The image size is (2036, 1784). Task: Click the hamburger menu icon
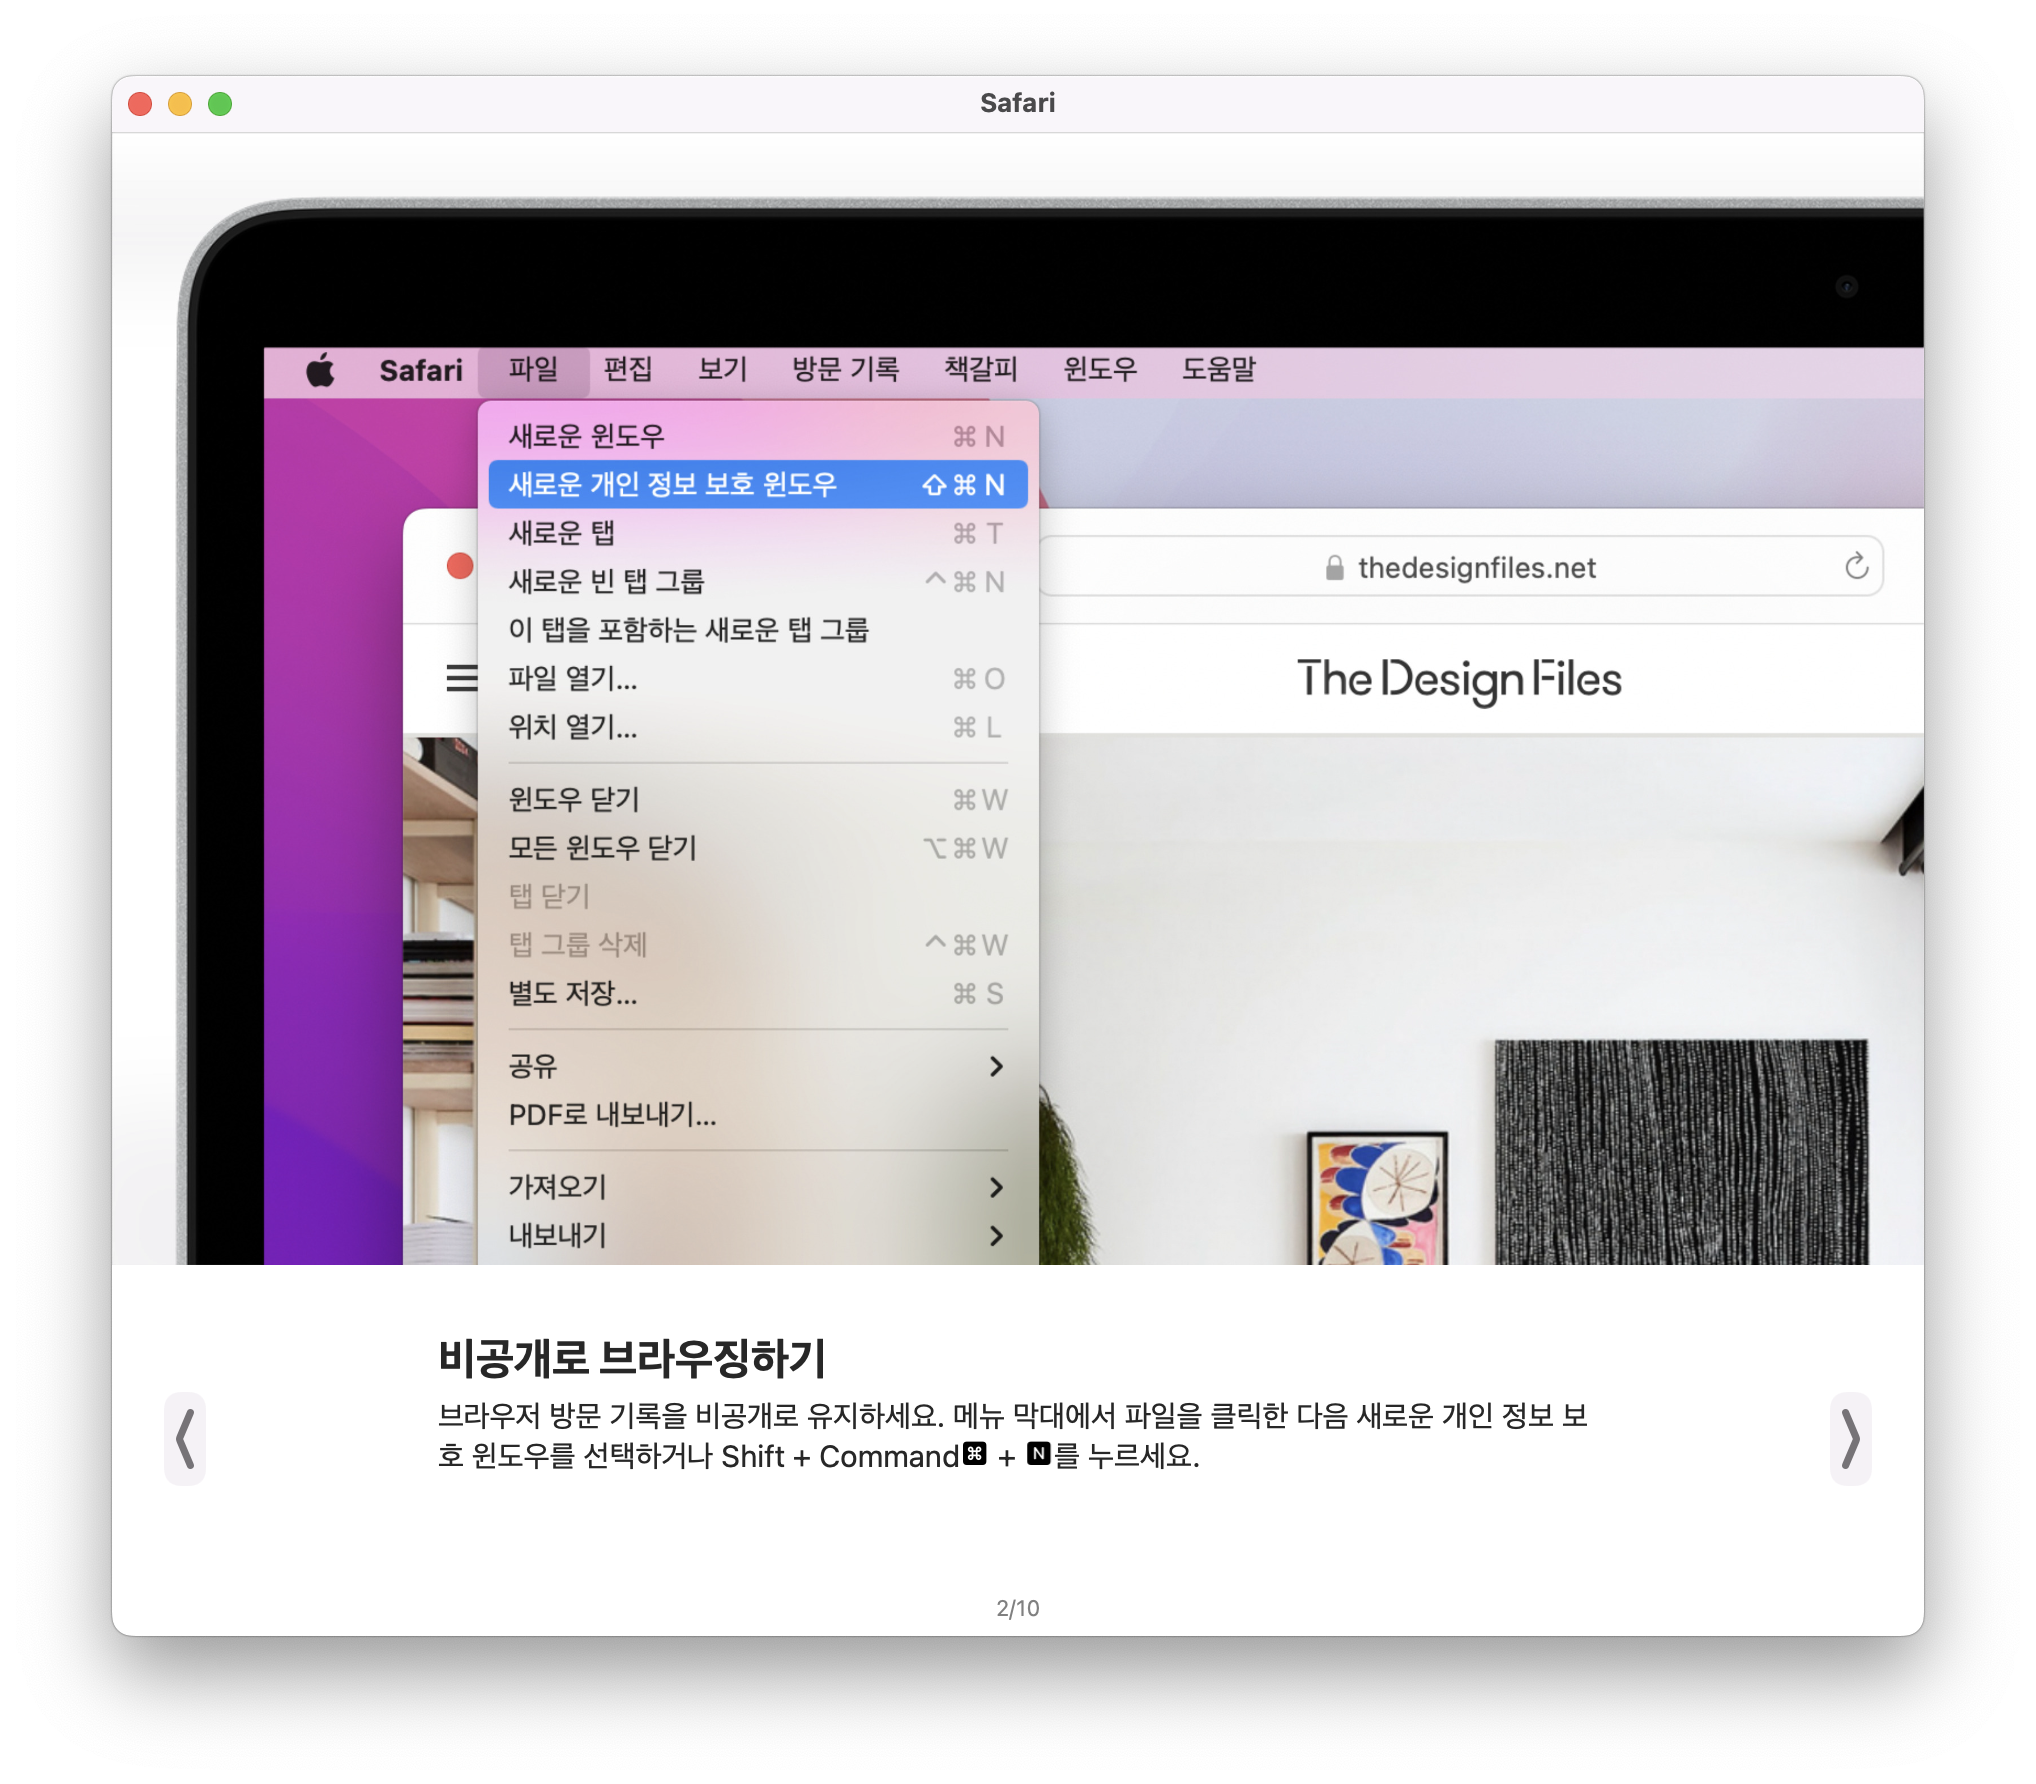pos(461,678)
